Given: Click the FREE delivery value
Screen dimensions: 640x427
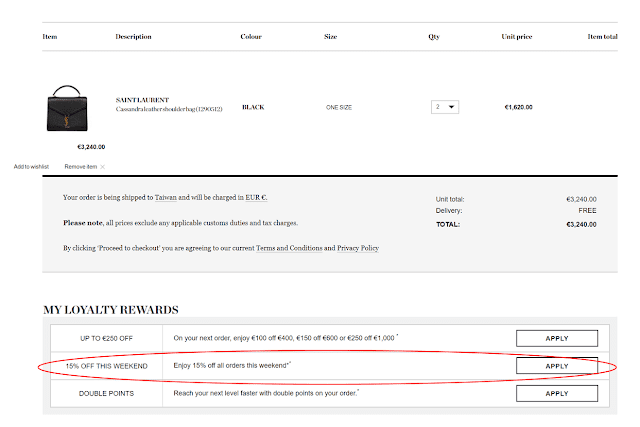Looking at the screenshot, I should (x=587, y=211).
